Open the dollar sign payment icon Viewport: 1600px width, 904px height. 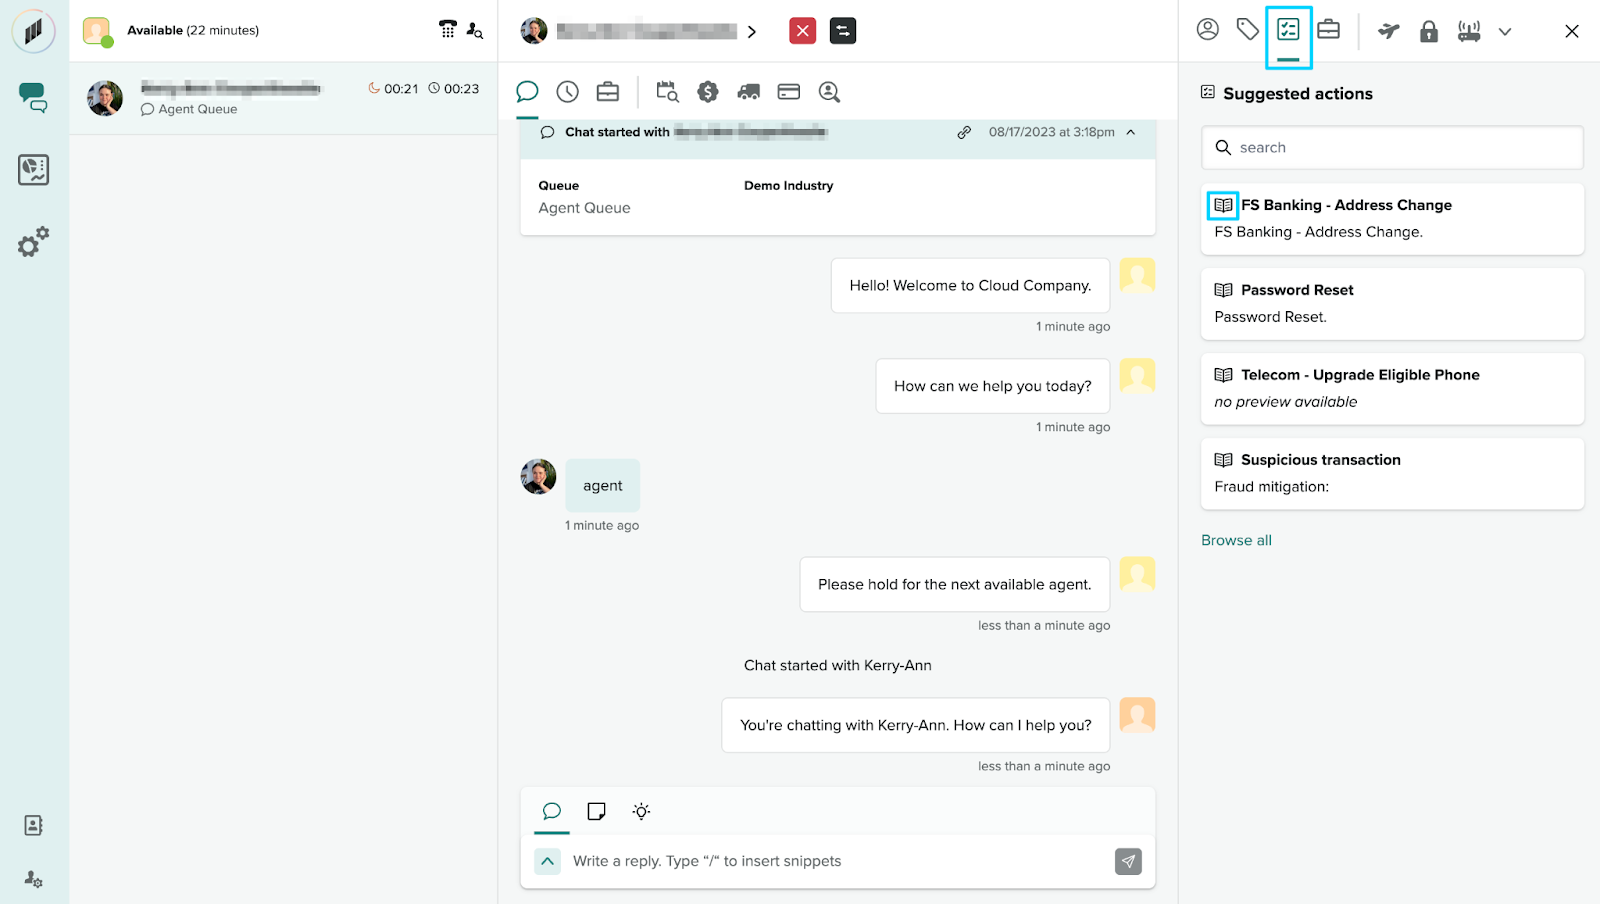click(x=708, y=92)
